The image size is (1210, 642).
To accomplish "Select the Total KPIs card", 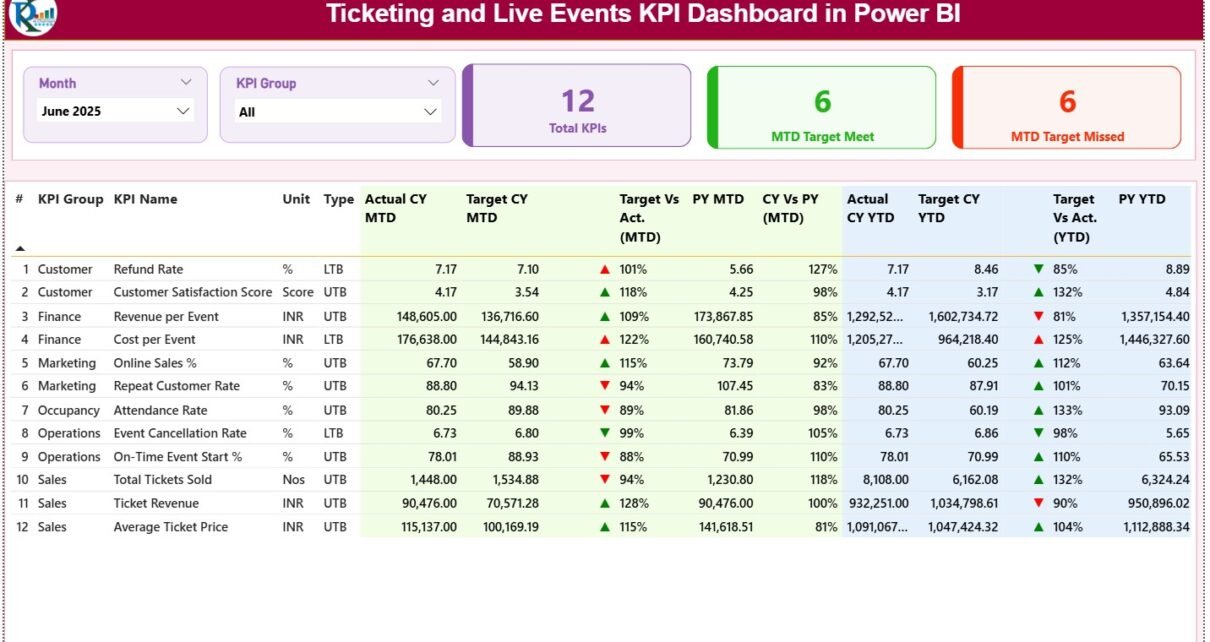I will point(577,107).
